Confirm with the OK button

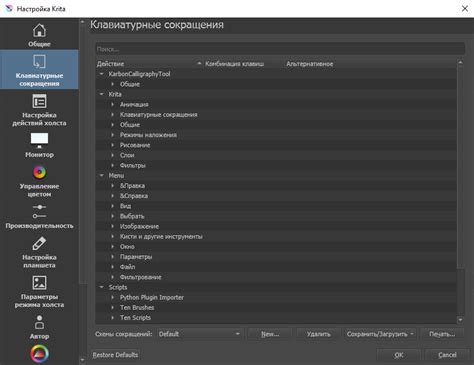pyautogui.click(x=399, y=355)
